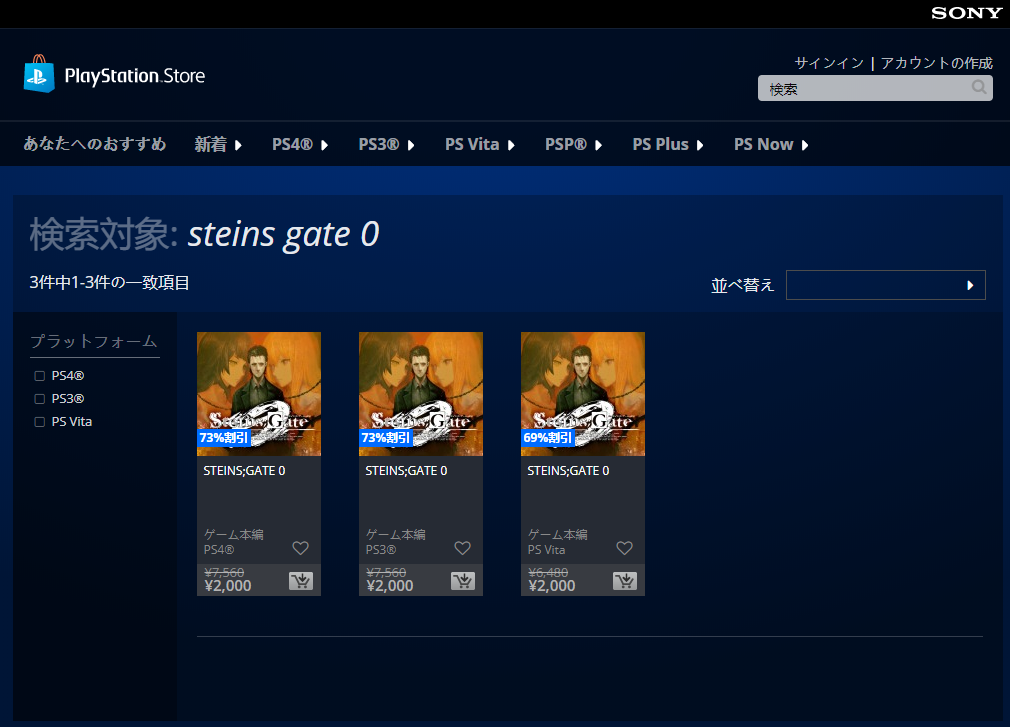Screen dimensions: 1010x727
Task: Click the 69%割引 discount badge
Action: click(548, 438)
